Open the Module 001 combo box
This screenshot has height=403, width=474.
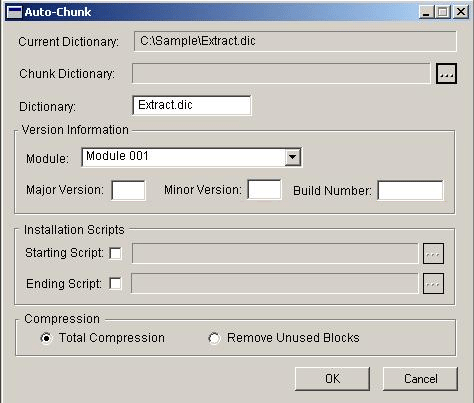tap(192, 157)
